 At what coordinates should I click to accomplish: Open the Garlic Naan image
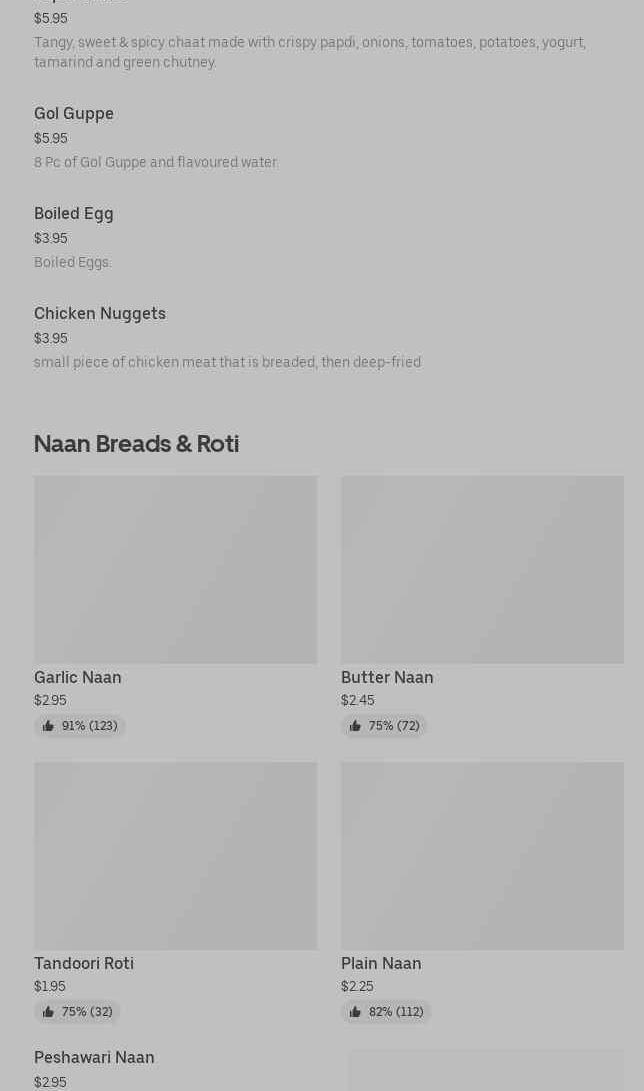click(x=175, y=569)
